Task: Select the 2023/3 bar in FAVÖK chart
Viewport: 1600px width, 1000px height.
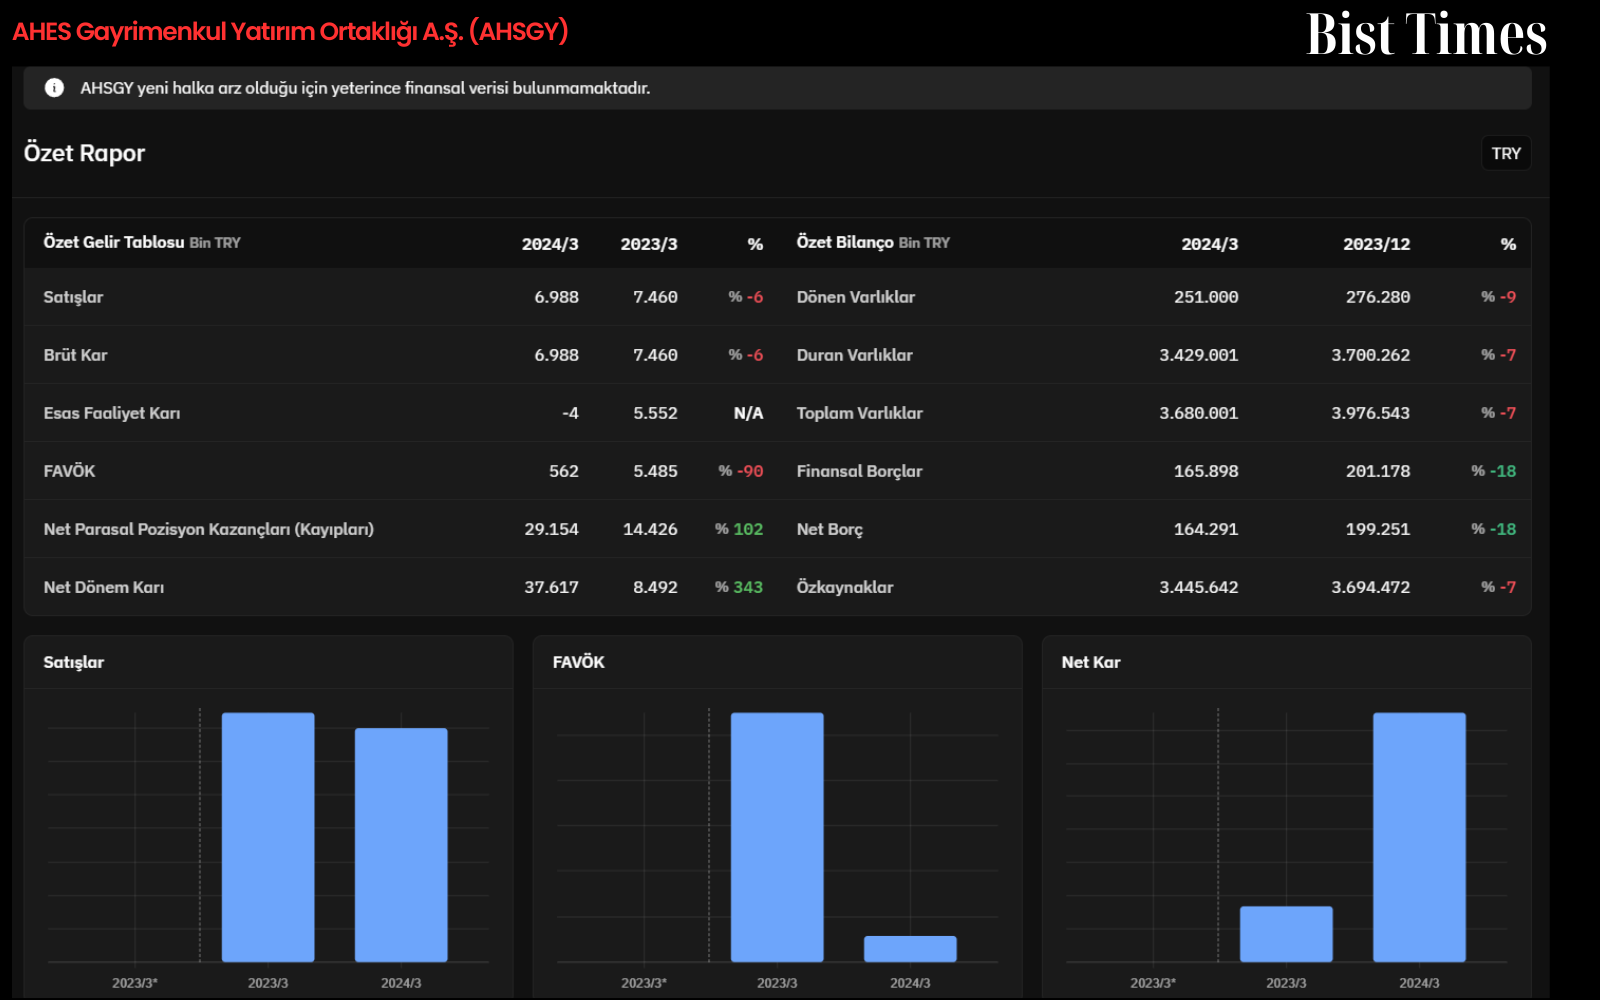Action: (x=777, y=837)
